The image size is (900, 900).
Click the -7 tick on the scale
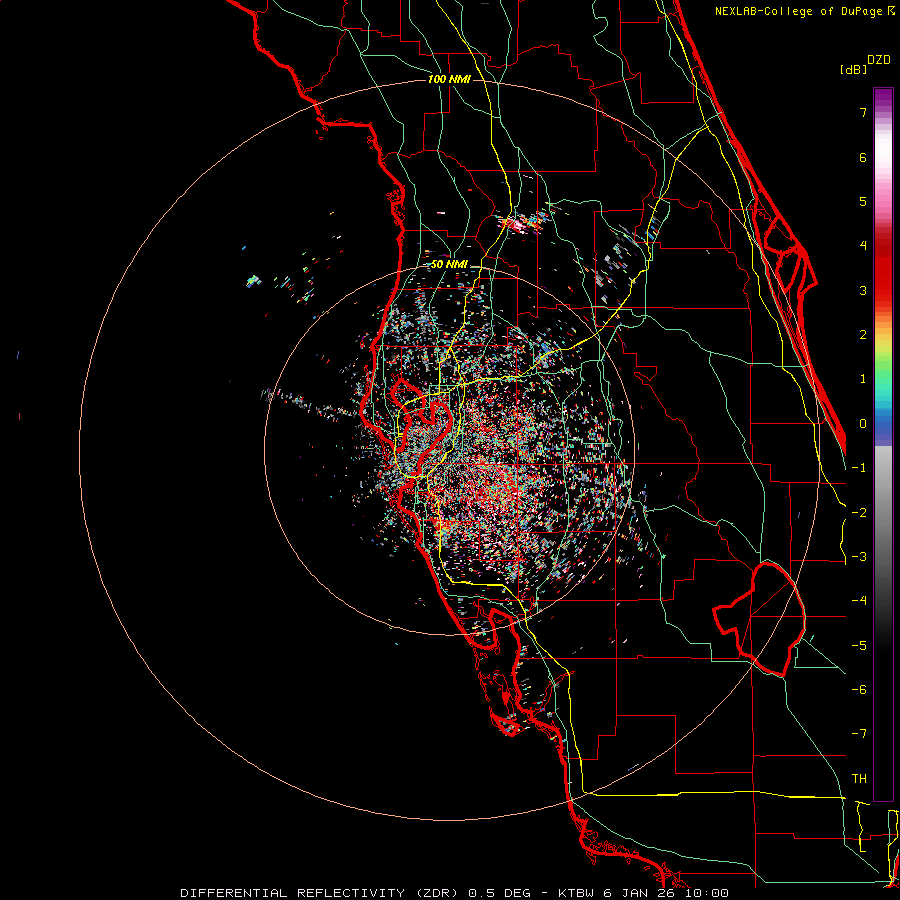coord(859,734)
